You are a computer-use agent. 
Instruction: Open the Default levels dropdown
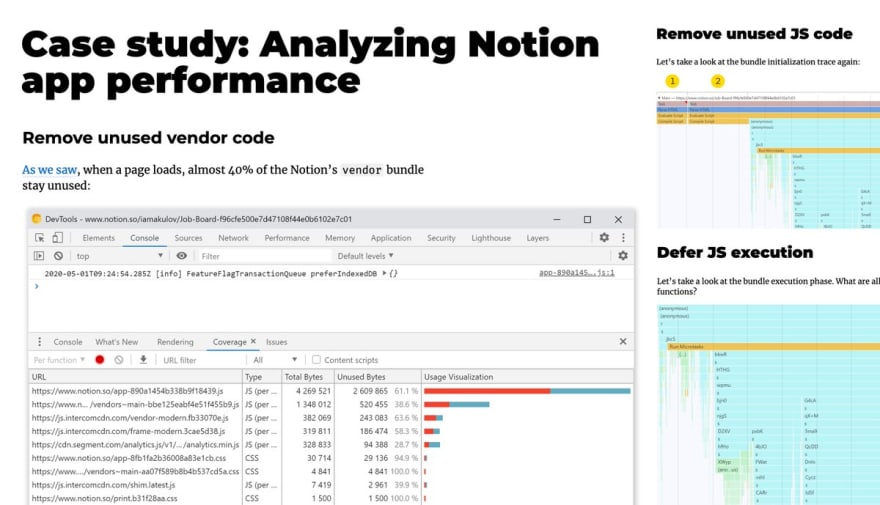tap(365, 256)
